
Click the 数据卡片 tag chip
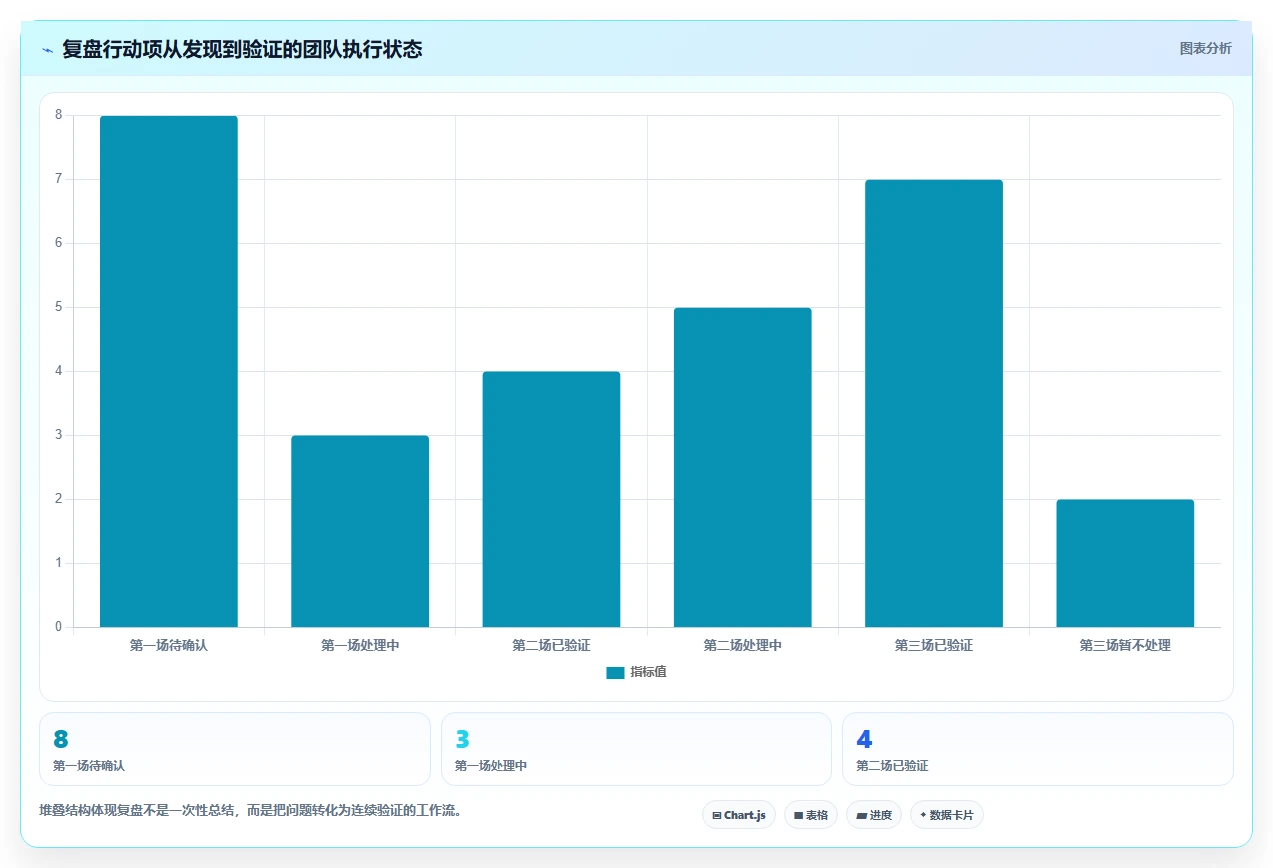(x=946, y=815)
